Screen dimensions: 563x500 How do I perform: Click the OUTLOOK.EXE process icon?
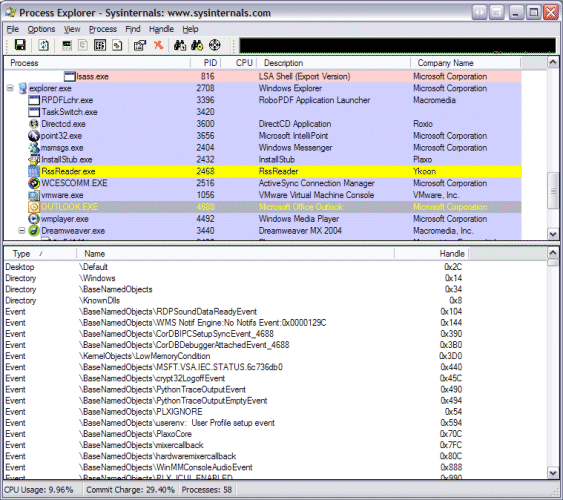[x=34, y=207]
